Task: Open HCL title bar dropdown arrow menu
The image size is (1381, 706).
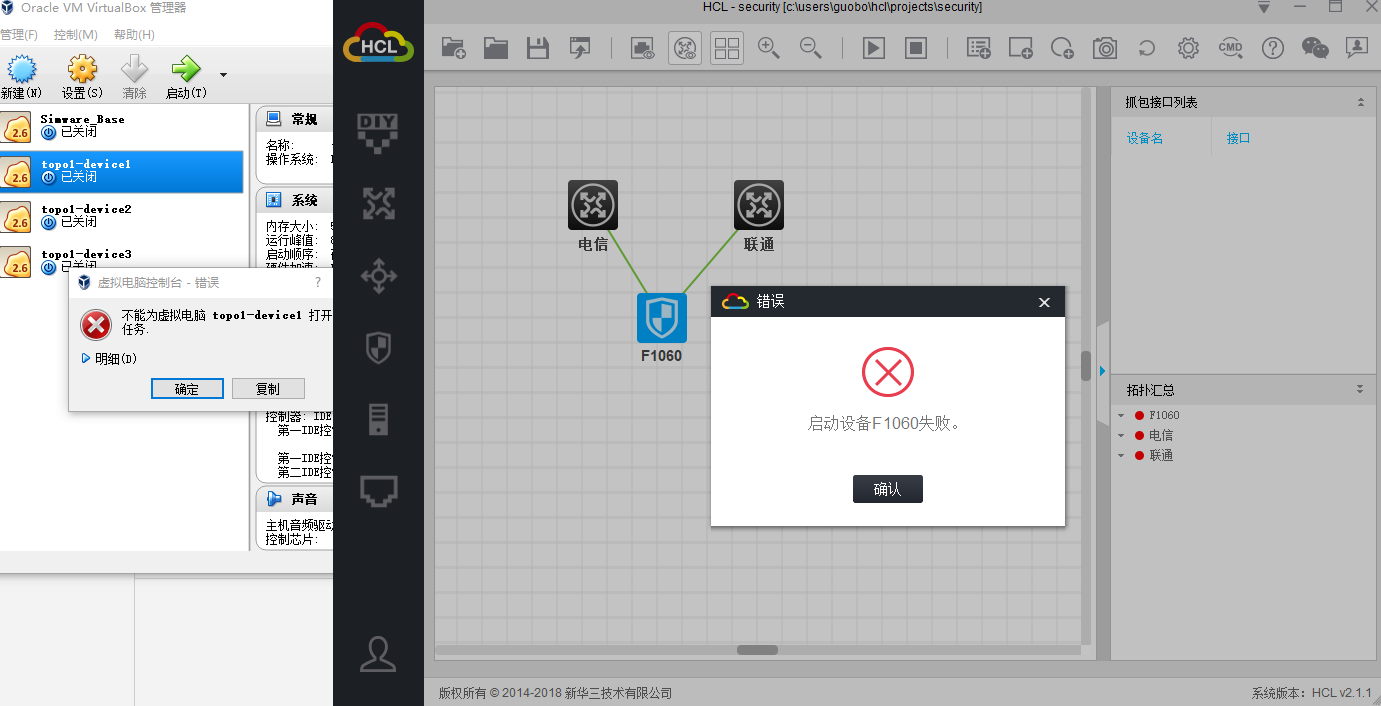Action: click(1264, 7)
